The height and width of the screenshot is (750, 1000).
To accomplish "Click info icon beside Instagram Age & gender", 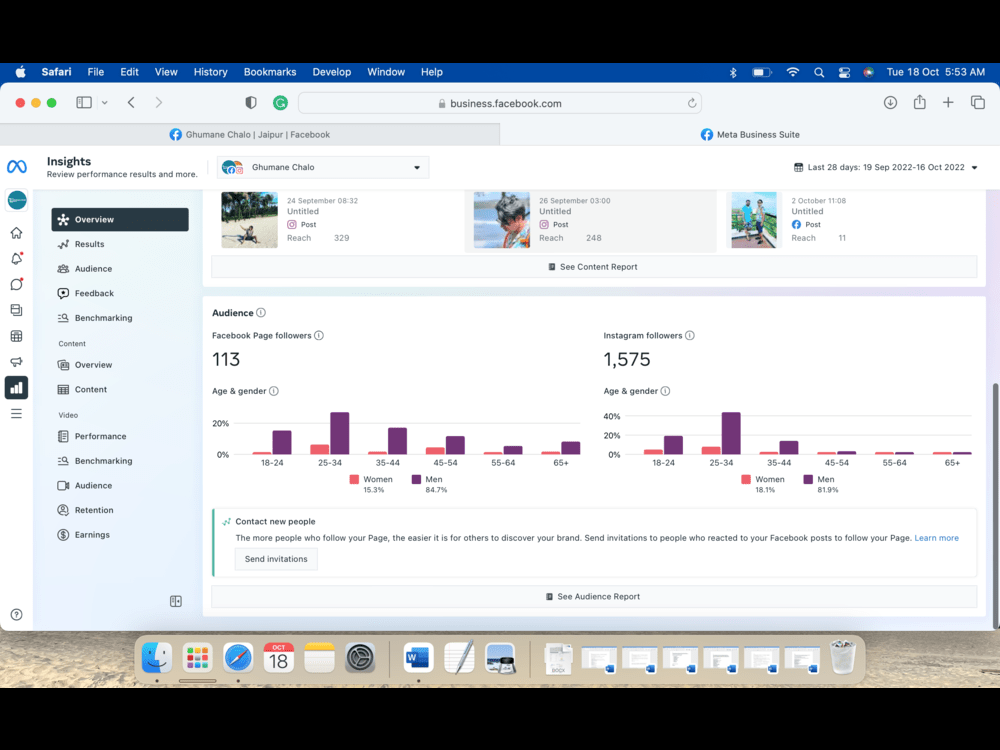I will click(x=665, y=391).
